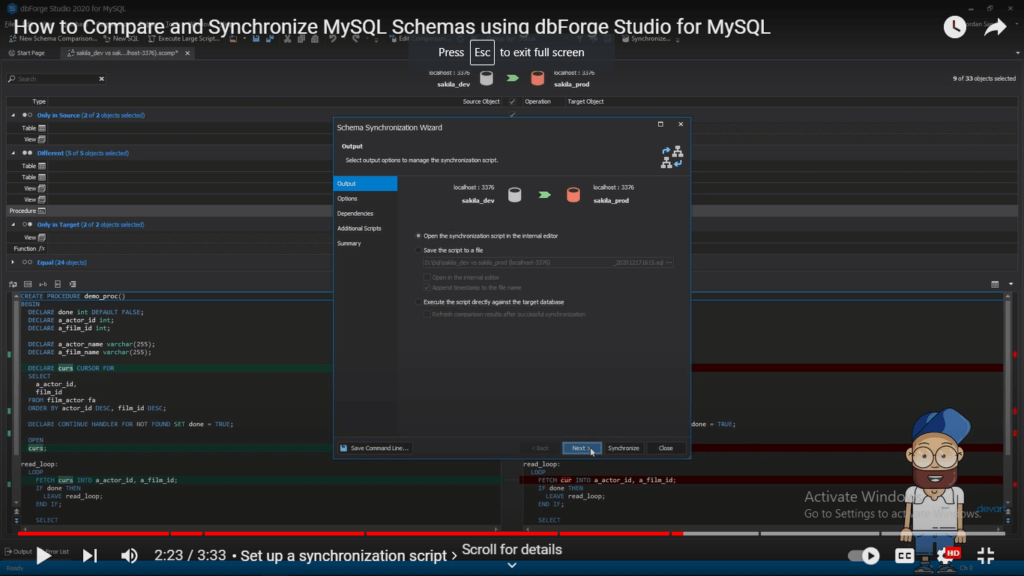Close the sakila_dev comparison tab
This screenshot has height=576, width=1024.
click(187, 53)
